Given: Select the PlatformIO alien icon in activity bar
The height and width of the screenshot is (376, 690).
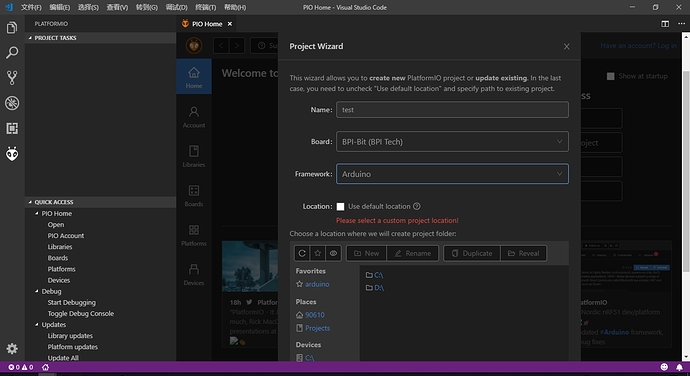Looking at the screenshot, I should tap(12, 154).
